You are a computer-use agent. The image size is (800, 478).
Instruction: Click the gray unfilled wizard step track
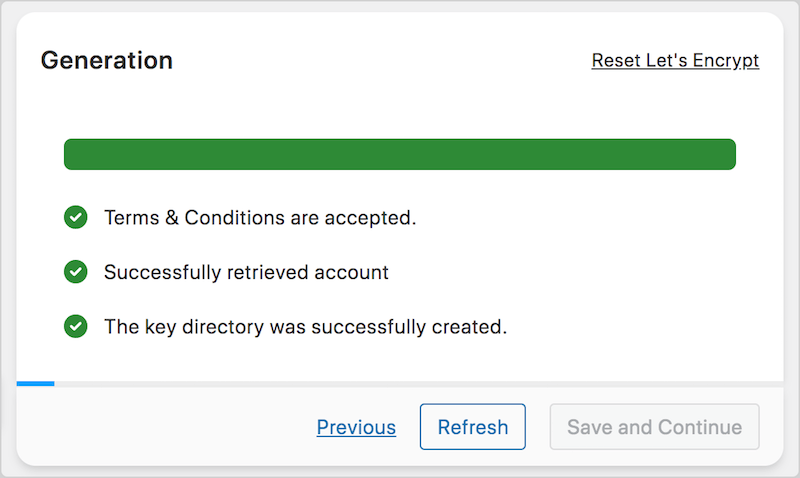pyautogui.click(x=418, y=384)
